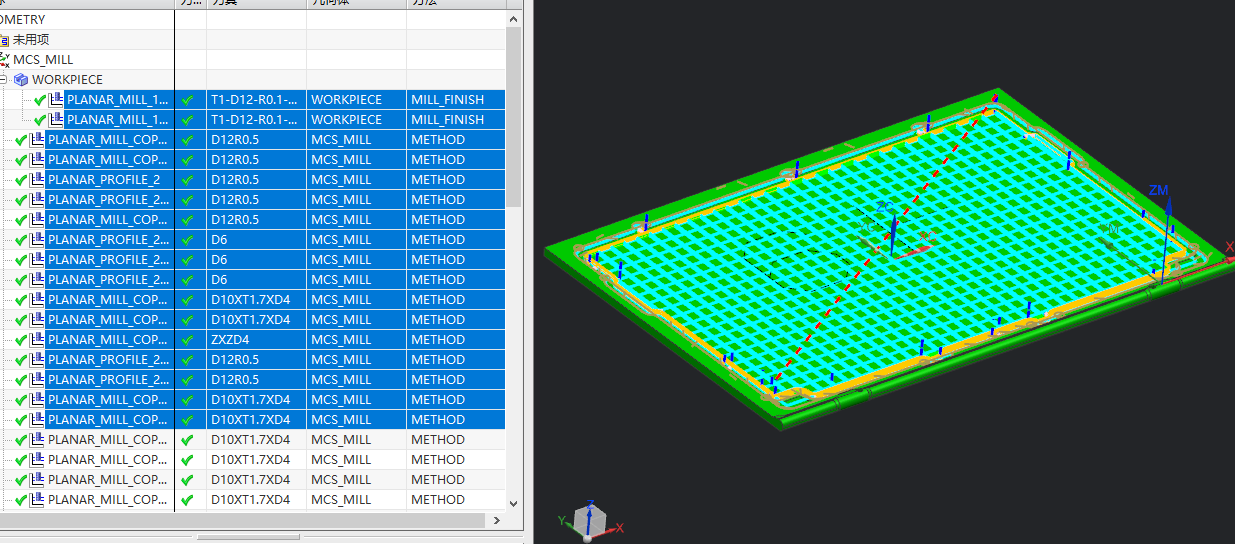Click the view triad cube in the viewport corner
This screenshot has width=1235, height=544.
589,522
